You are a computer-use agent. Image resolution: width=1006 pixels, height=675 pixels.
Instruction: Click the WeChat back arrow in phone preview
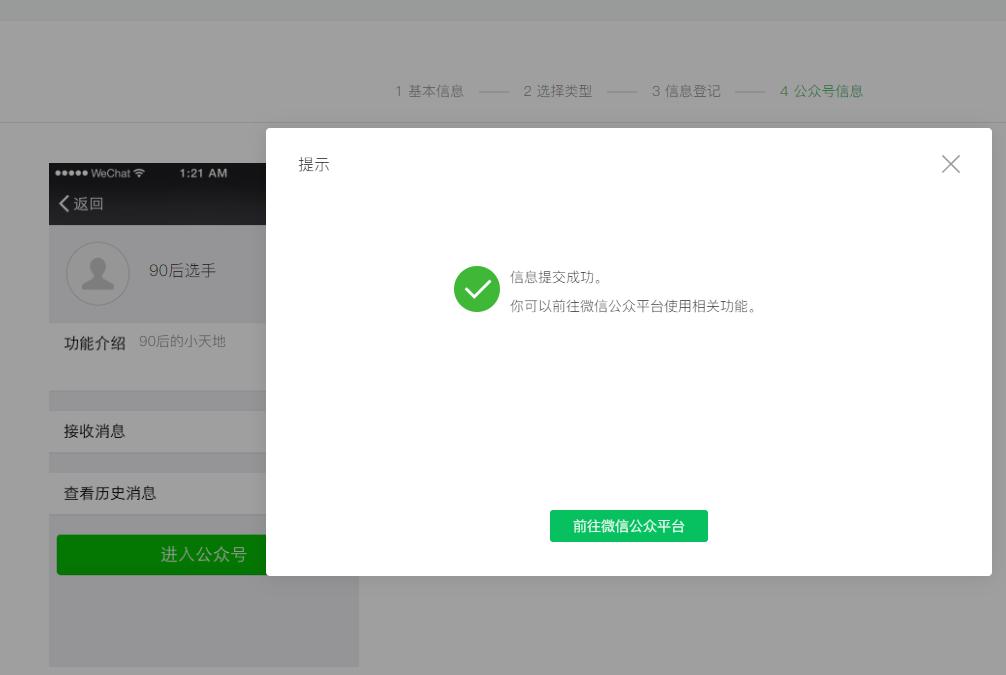point(65,203)
